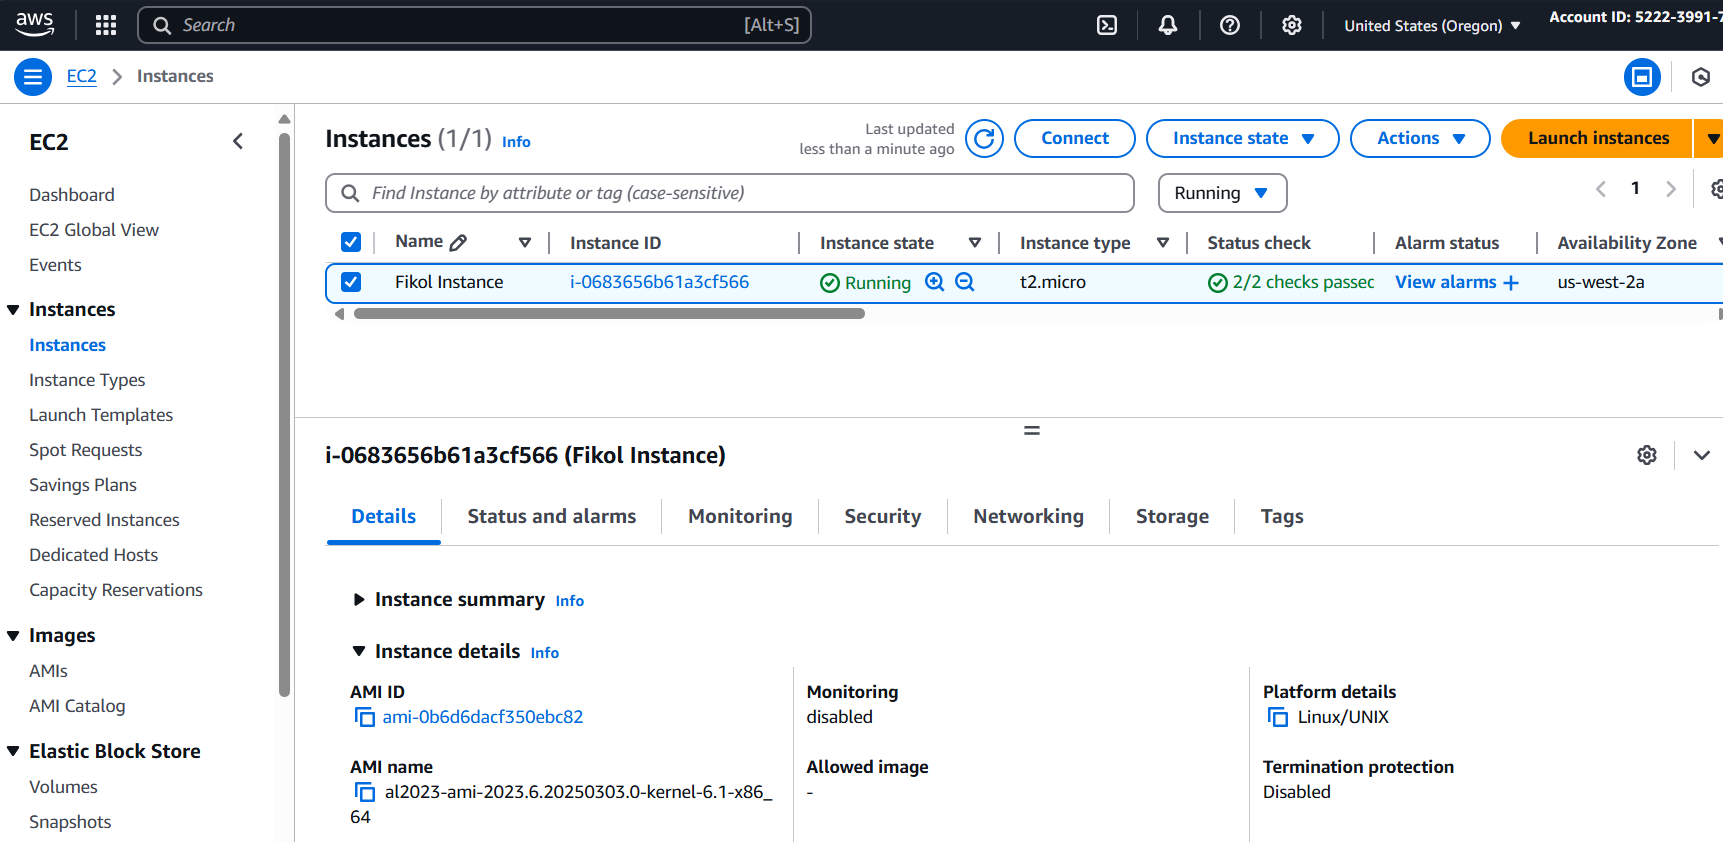Focus the Find Instance by attribute field

730,193
